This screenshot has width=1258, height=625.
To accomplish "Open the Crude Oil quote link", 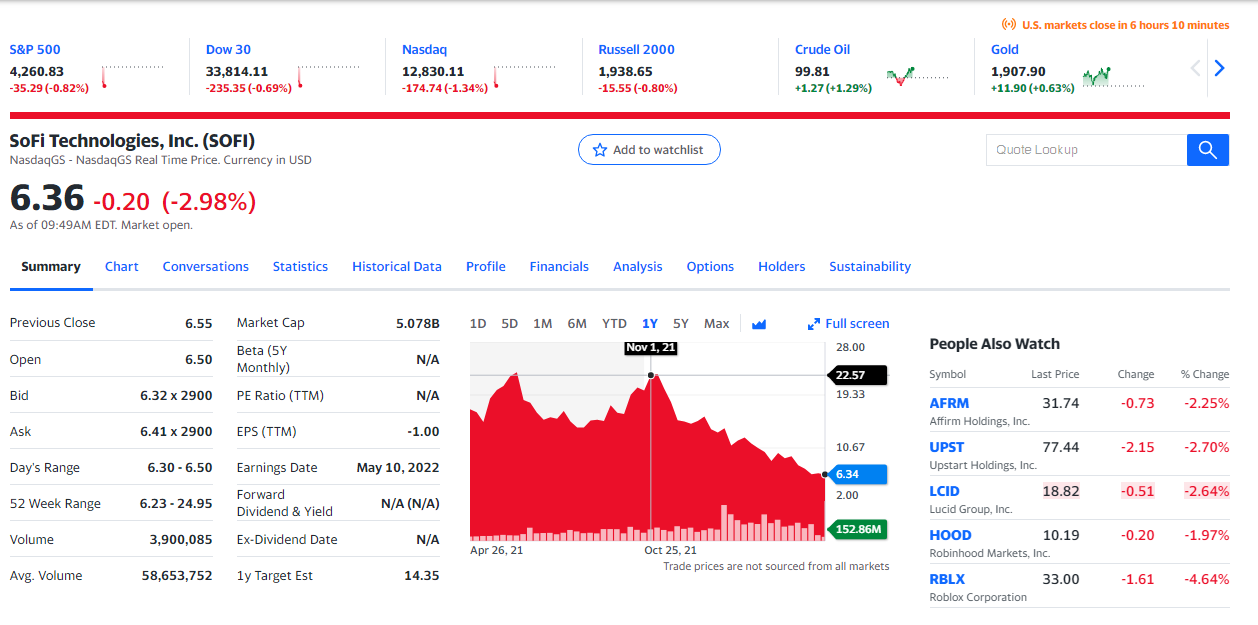I will click(x=823, y=50).
